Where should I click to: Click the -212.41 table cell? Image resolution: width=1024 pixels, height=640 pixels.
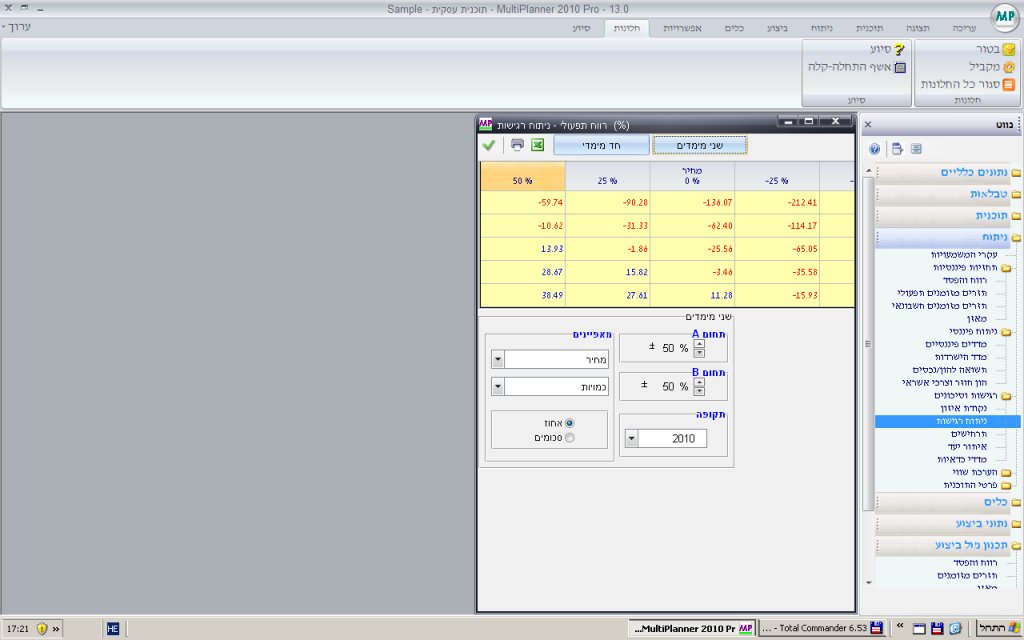[x=776, y=202]
